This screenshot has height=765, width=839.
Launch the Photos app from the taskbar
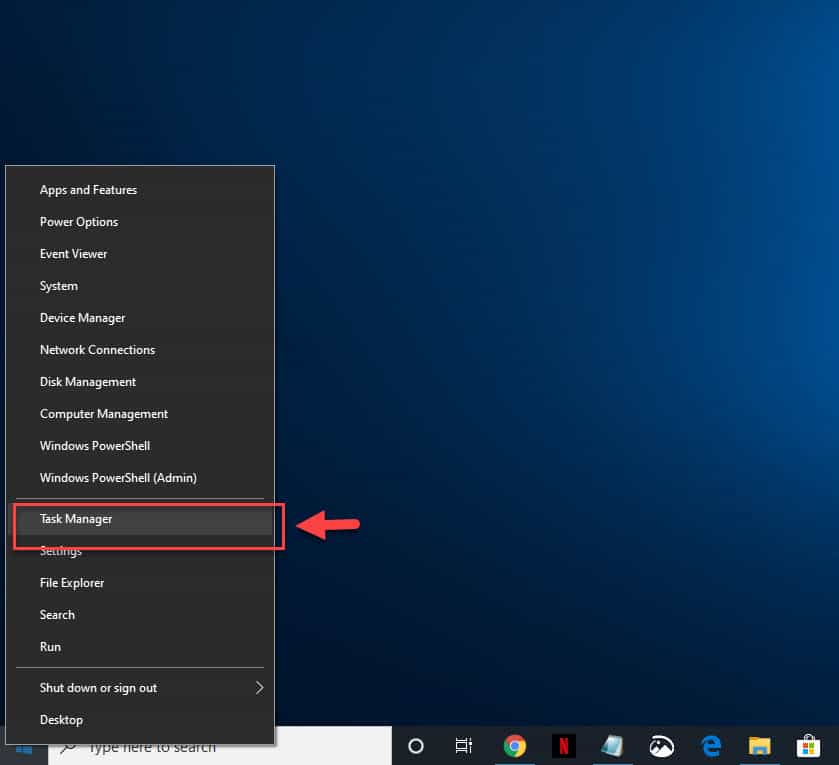tap(661, 746)
